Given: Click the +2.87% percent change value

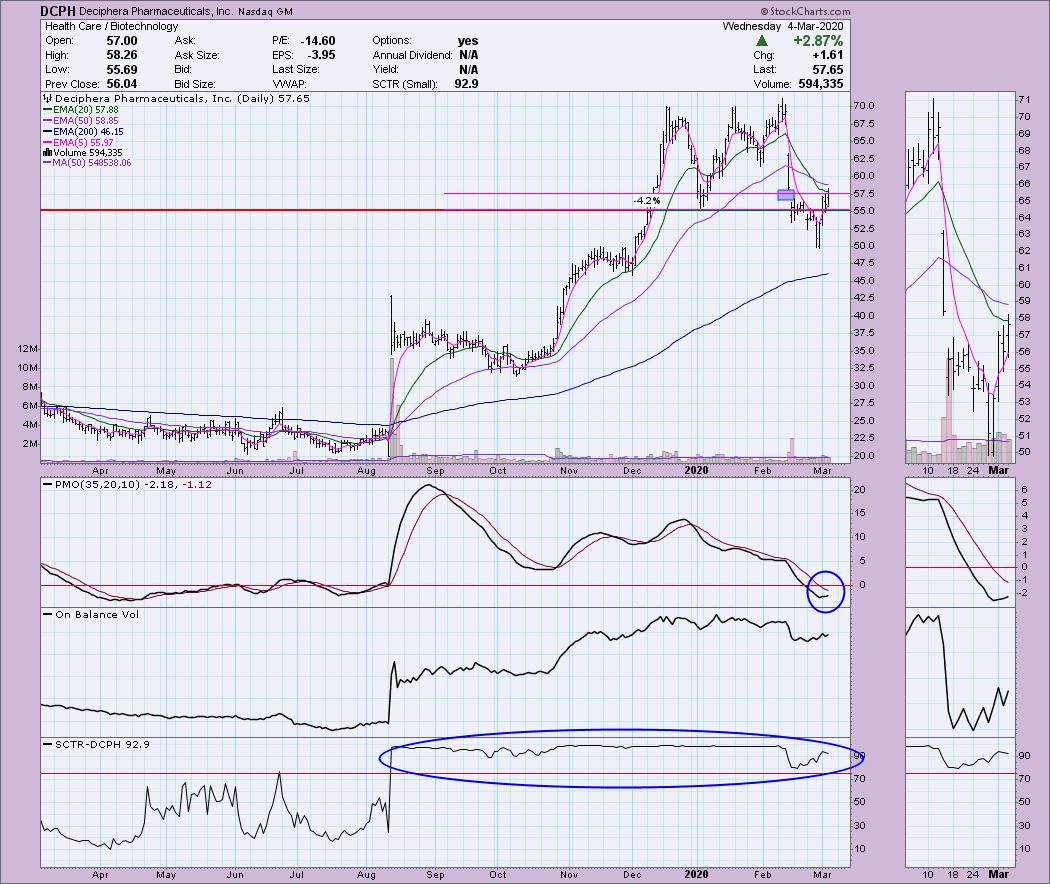Looking at the screenshot, I should click(818, 41).
